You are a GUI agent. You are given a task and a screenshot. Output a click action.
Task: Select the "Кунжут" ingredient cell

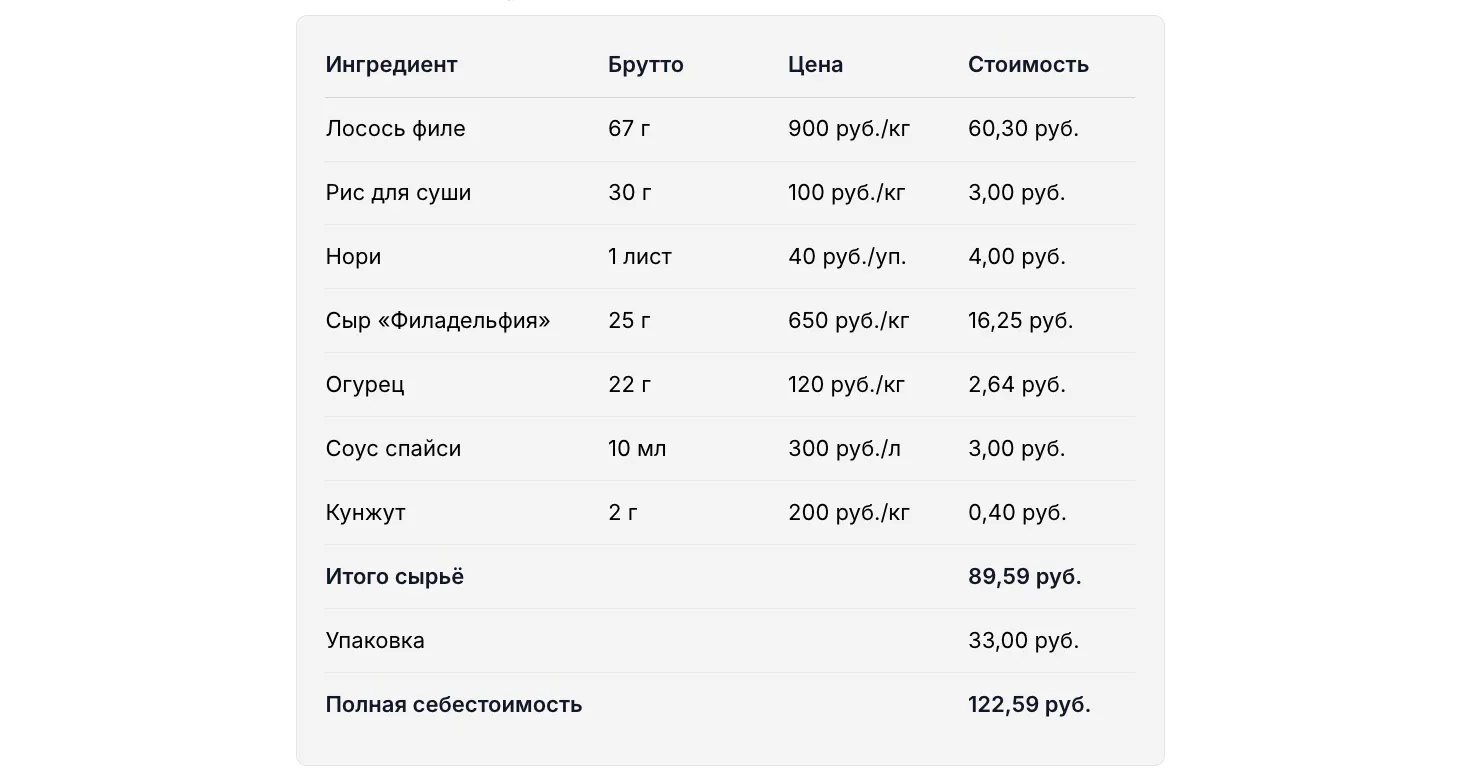(x=365, y=513)
